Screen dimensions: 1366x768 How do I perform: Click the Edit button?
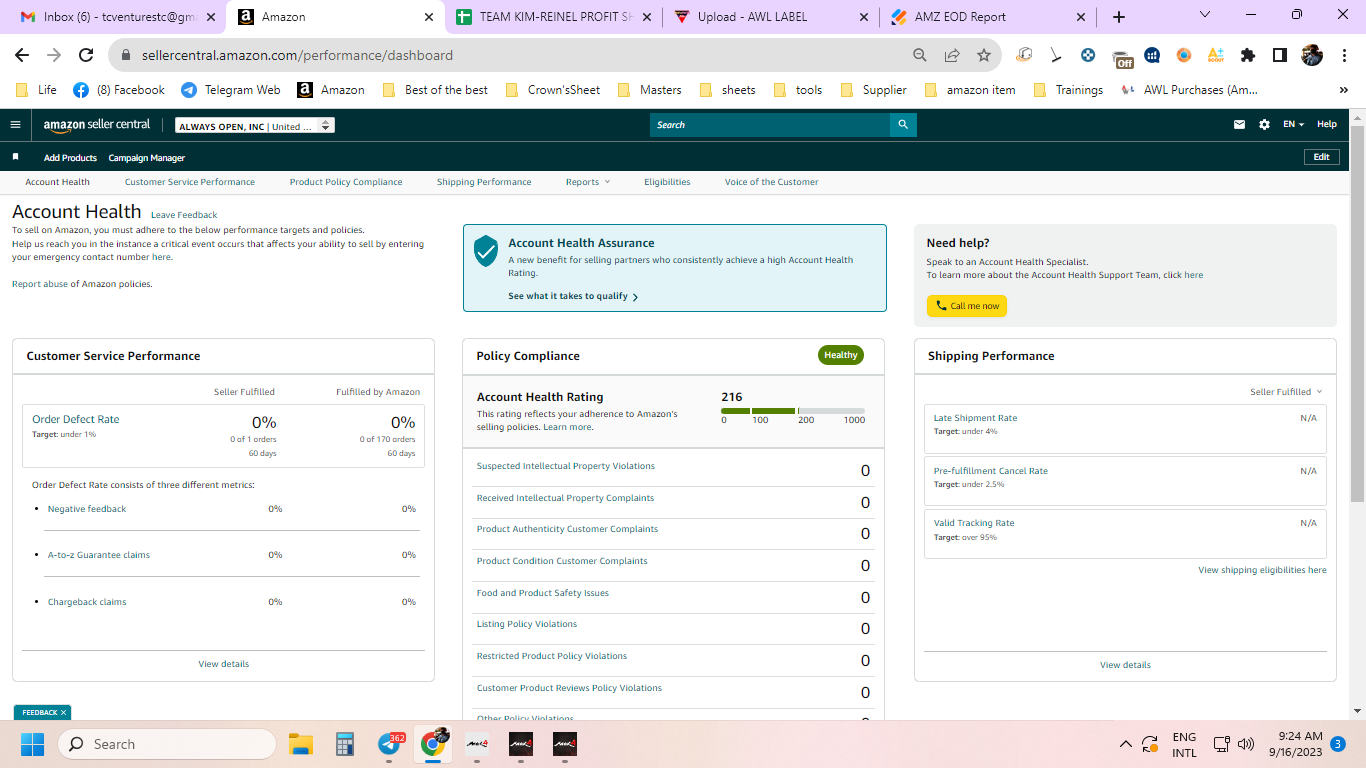click(1322, 157)
